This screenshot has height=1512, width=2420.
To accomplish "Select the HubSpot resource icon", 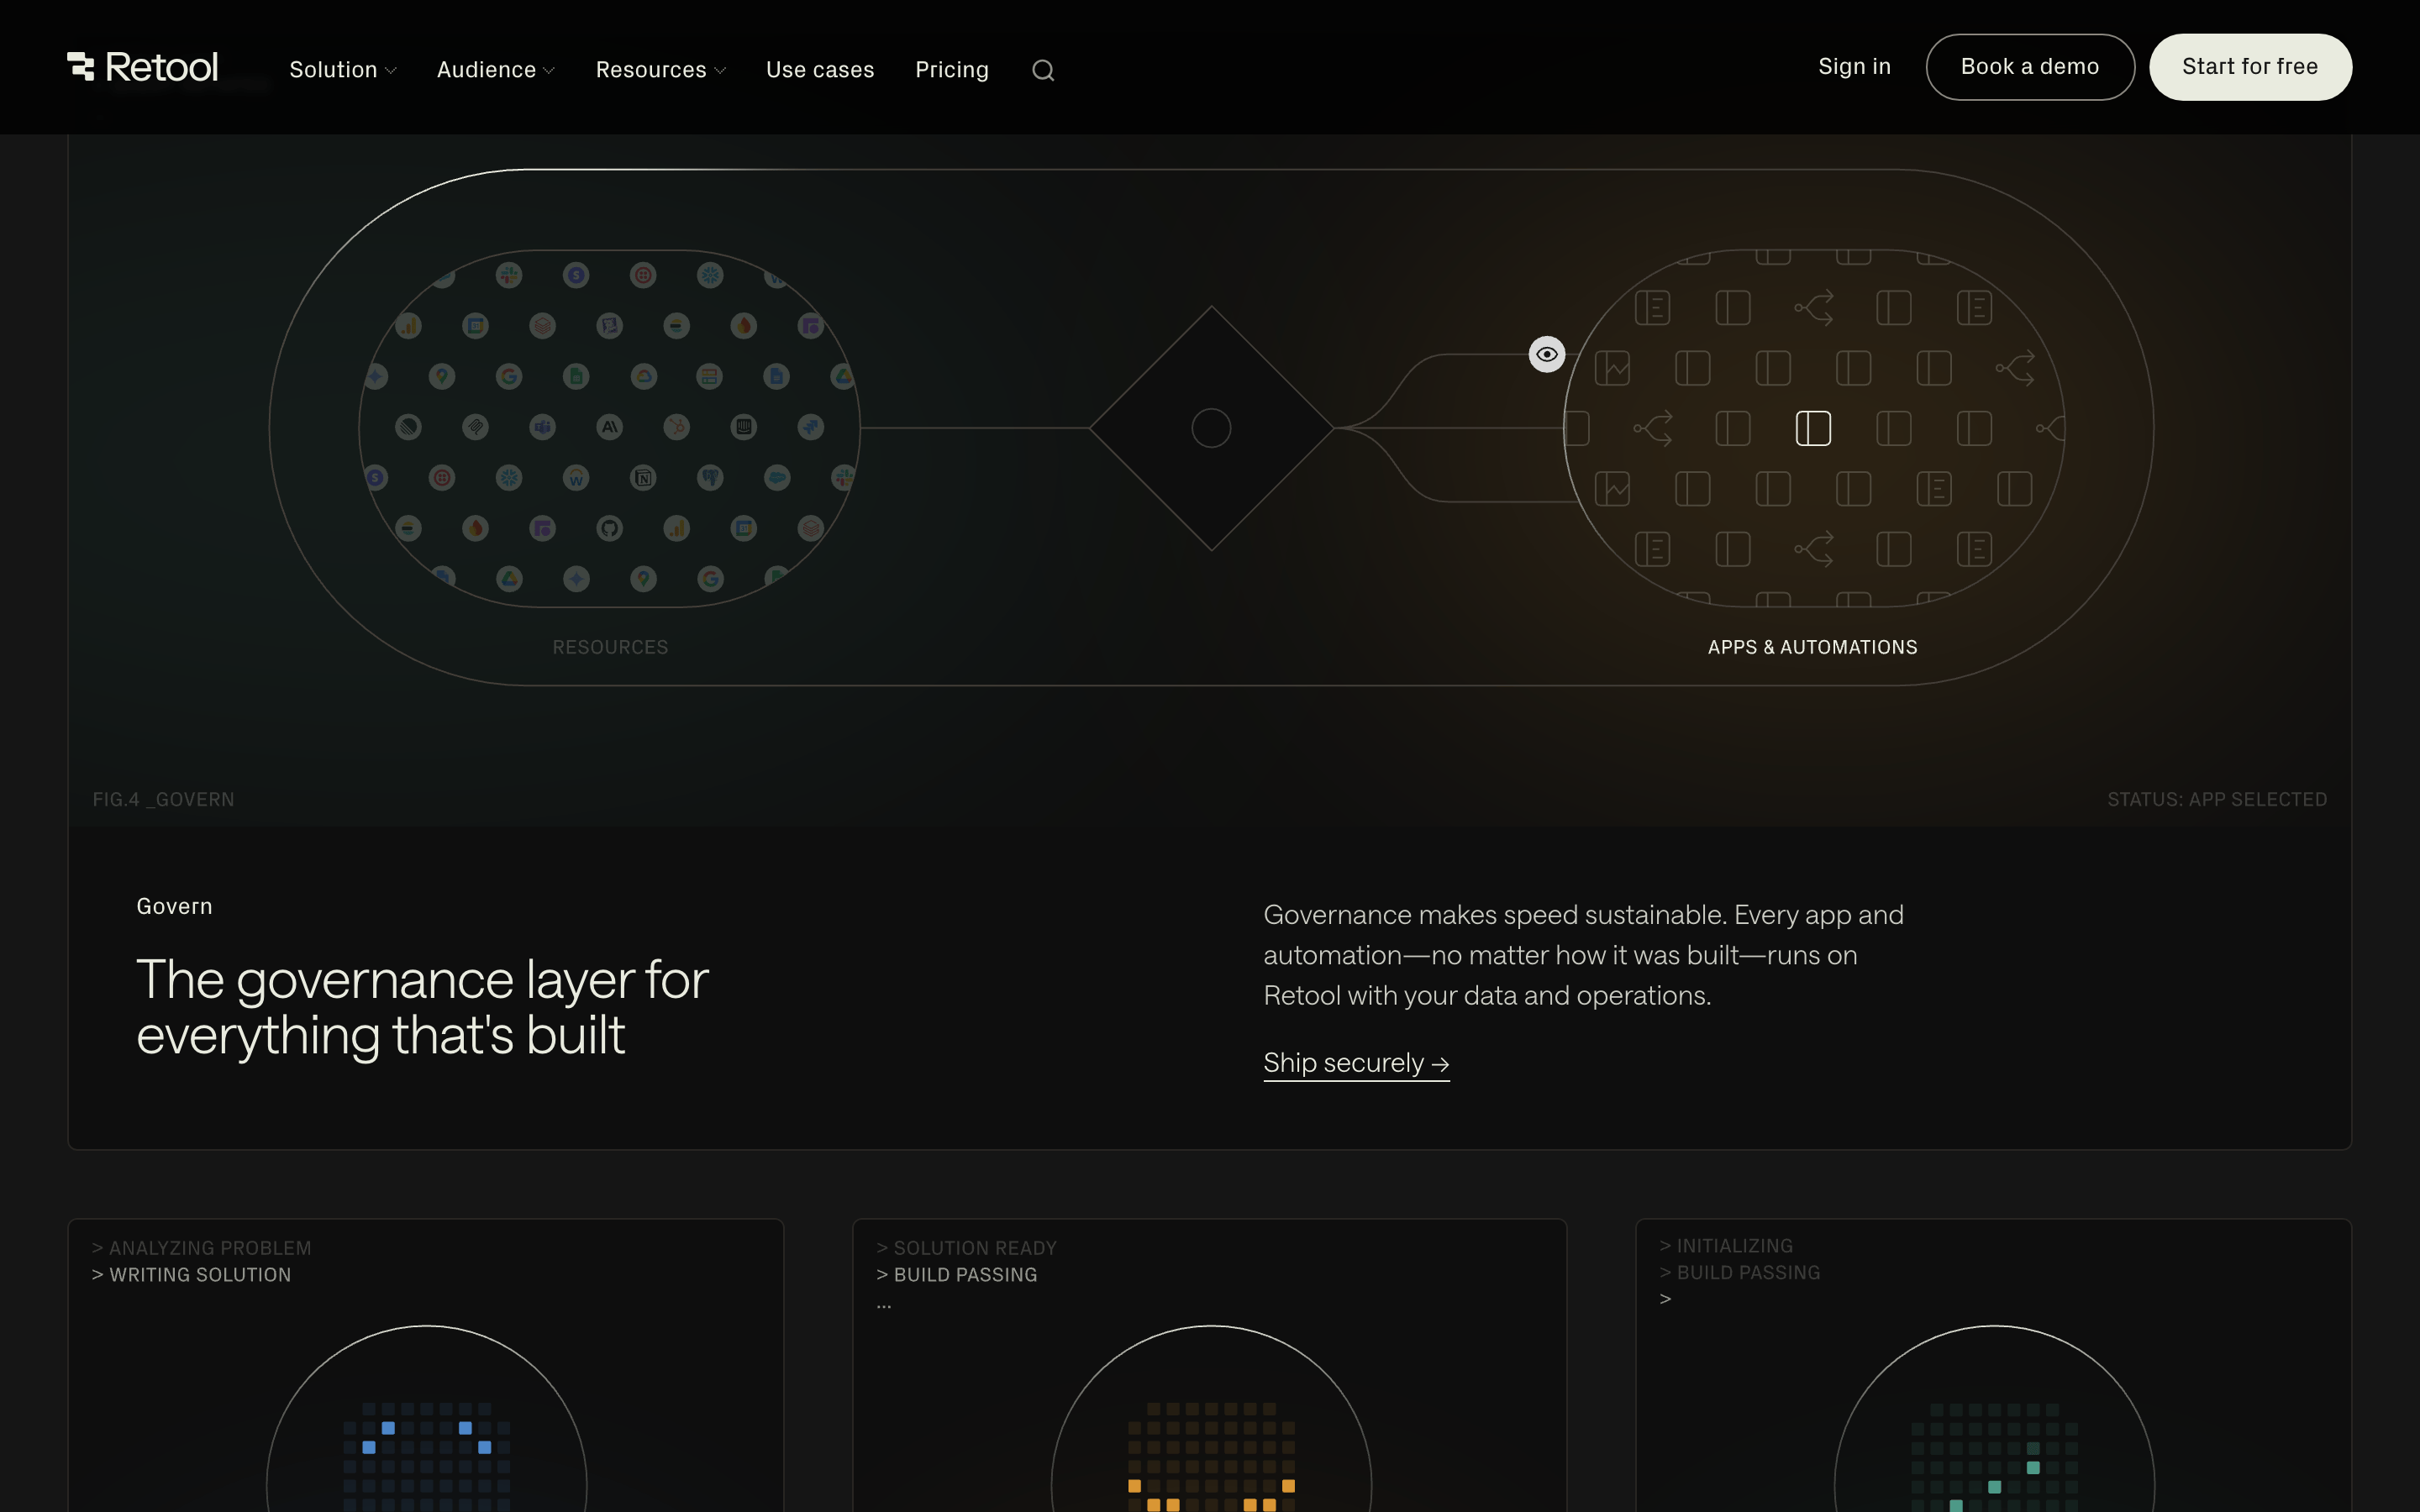I will tap(677, 427).
